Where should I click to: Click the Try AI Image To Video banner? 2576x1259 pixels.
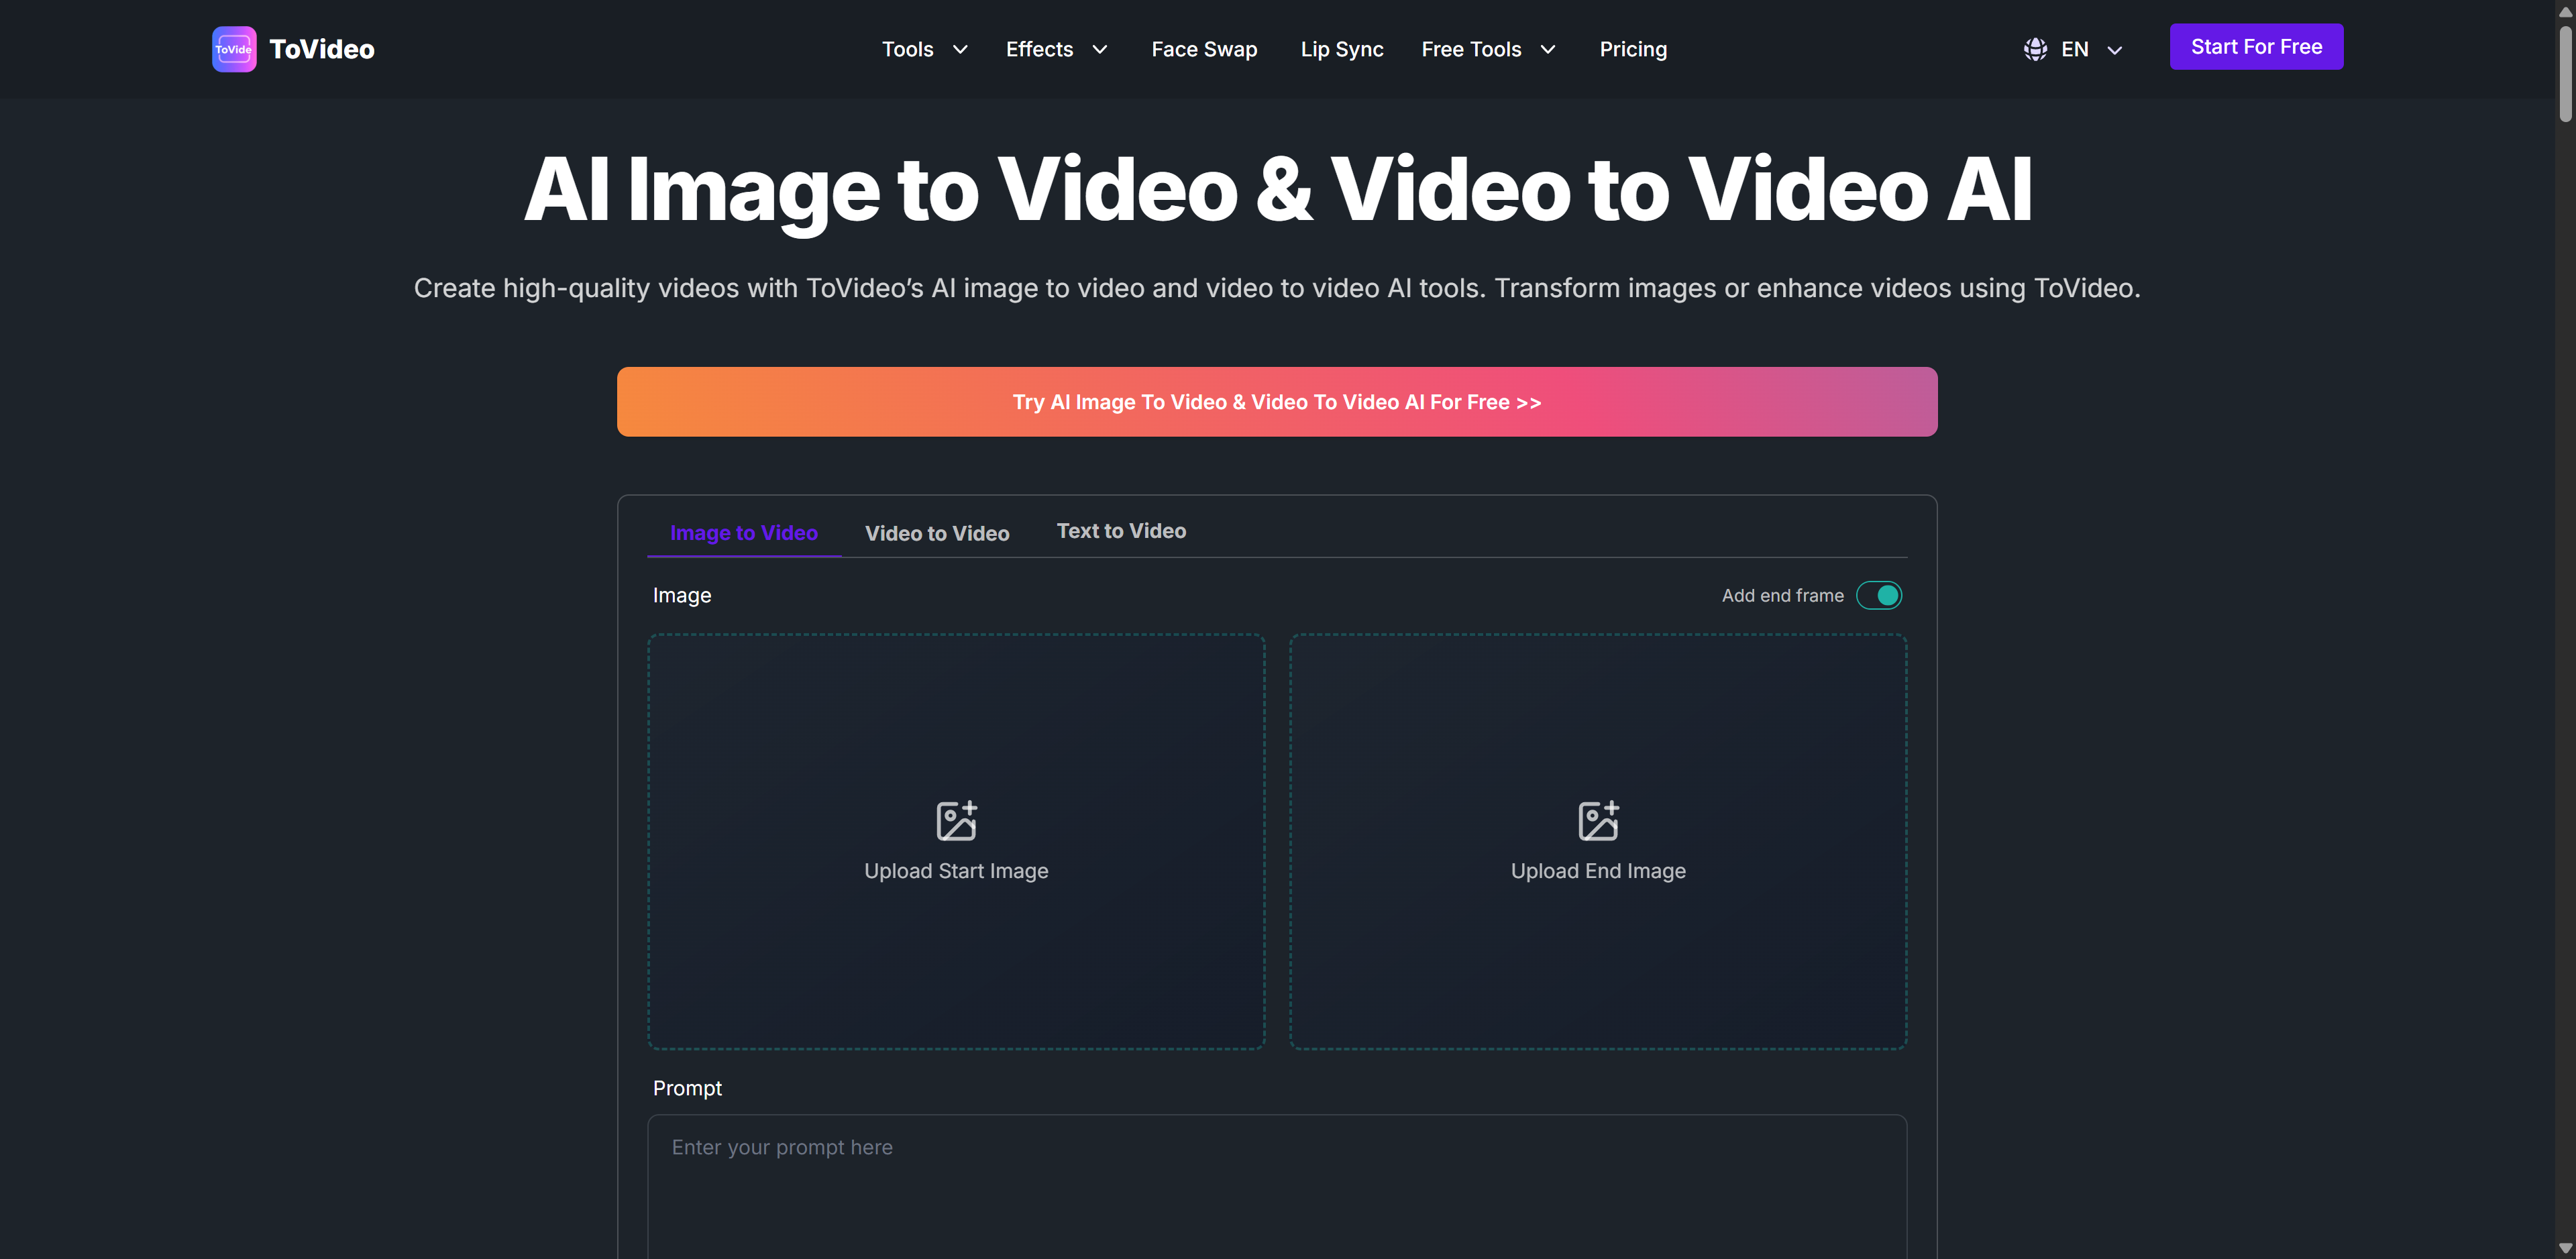coord(1276,402)
